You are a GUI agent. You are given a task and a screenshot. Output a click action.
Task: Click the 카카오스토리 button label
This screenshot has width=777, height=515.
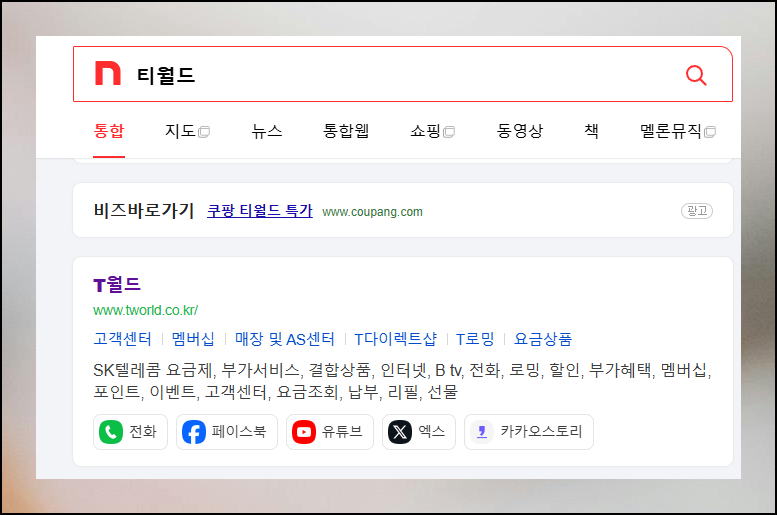pos(541,431)
